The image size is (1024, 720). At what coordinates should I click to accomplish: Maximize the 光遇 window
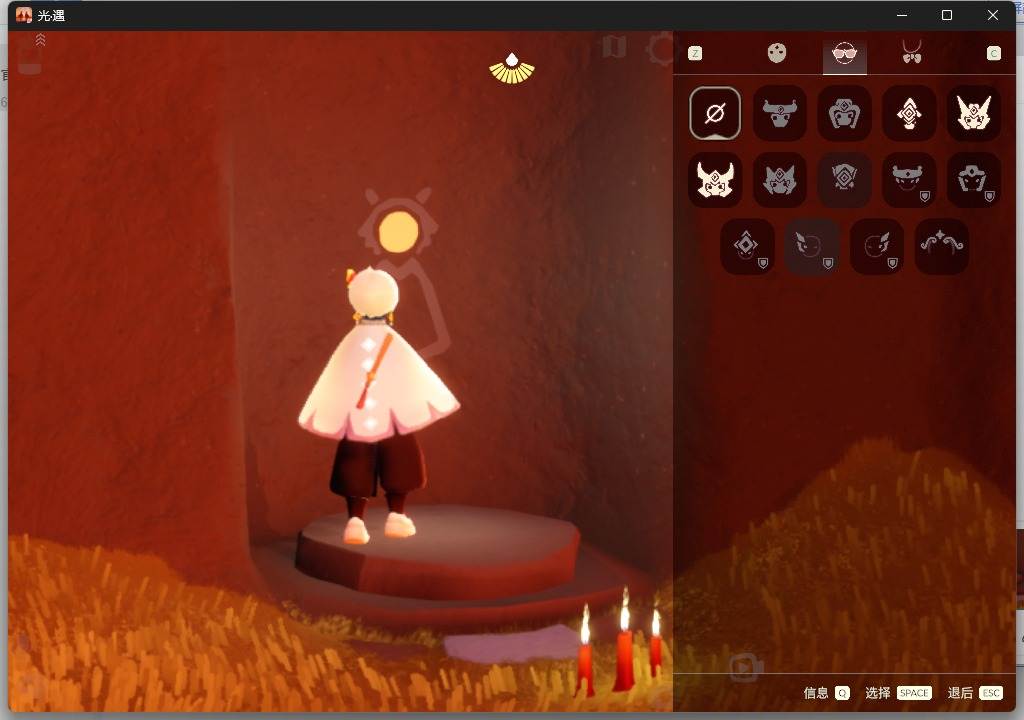coord(946,15)
